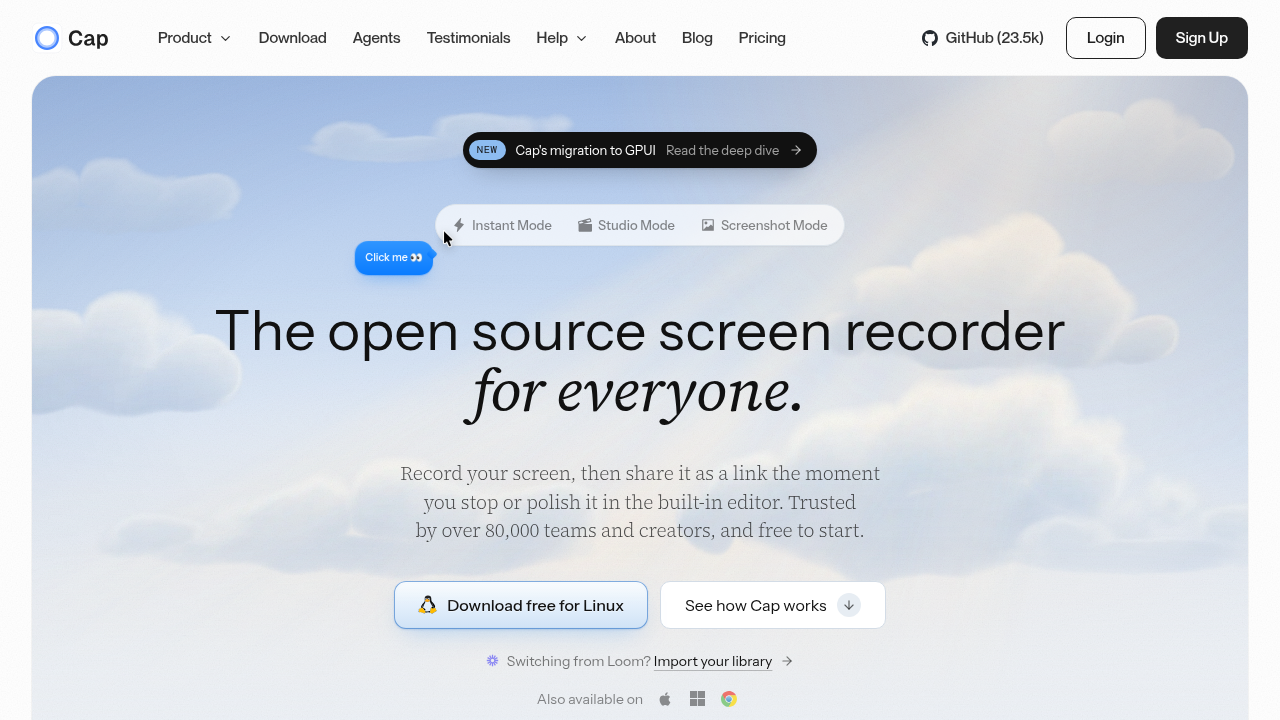
Task: Click the Login button
Action: [1106, 38]
